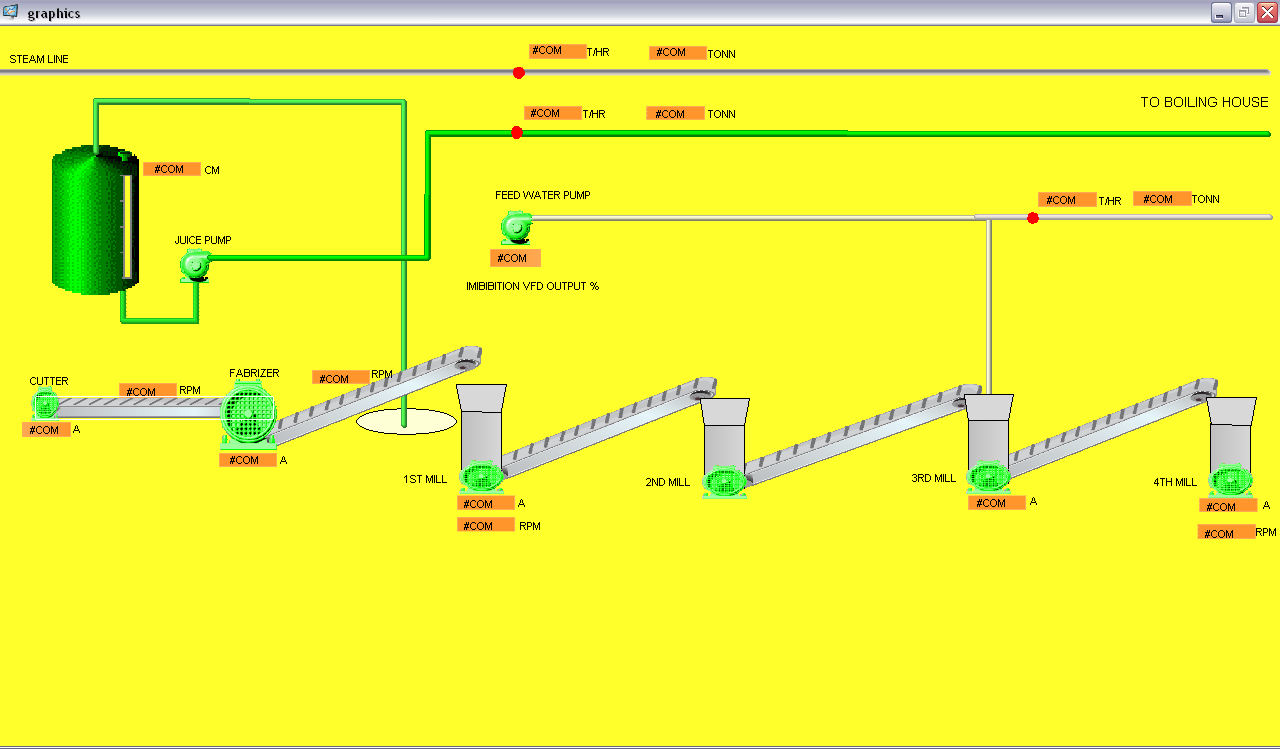Restore down the graphics window
1280x749 pixels.
pyautogui.click(x=1244, y=12)
